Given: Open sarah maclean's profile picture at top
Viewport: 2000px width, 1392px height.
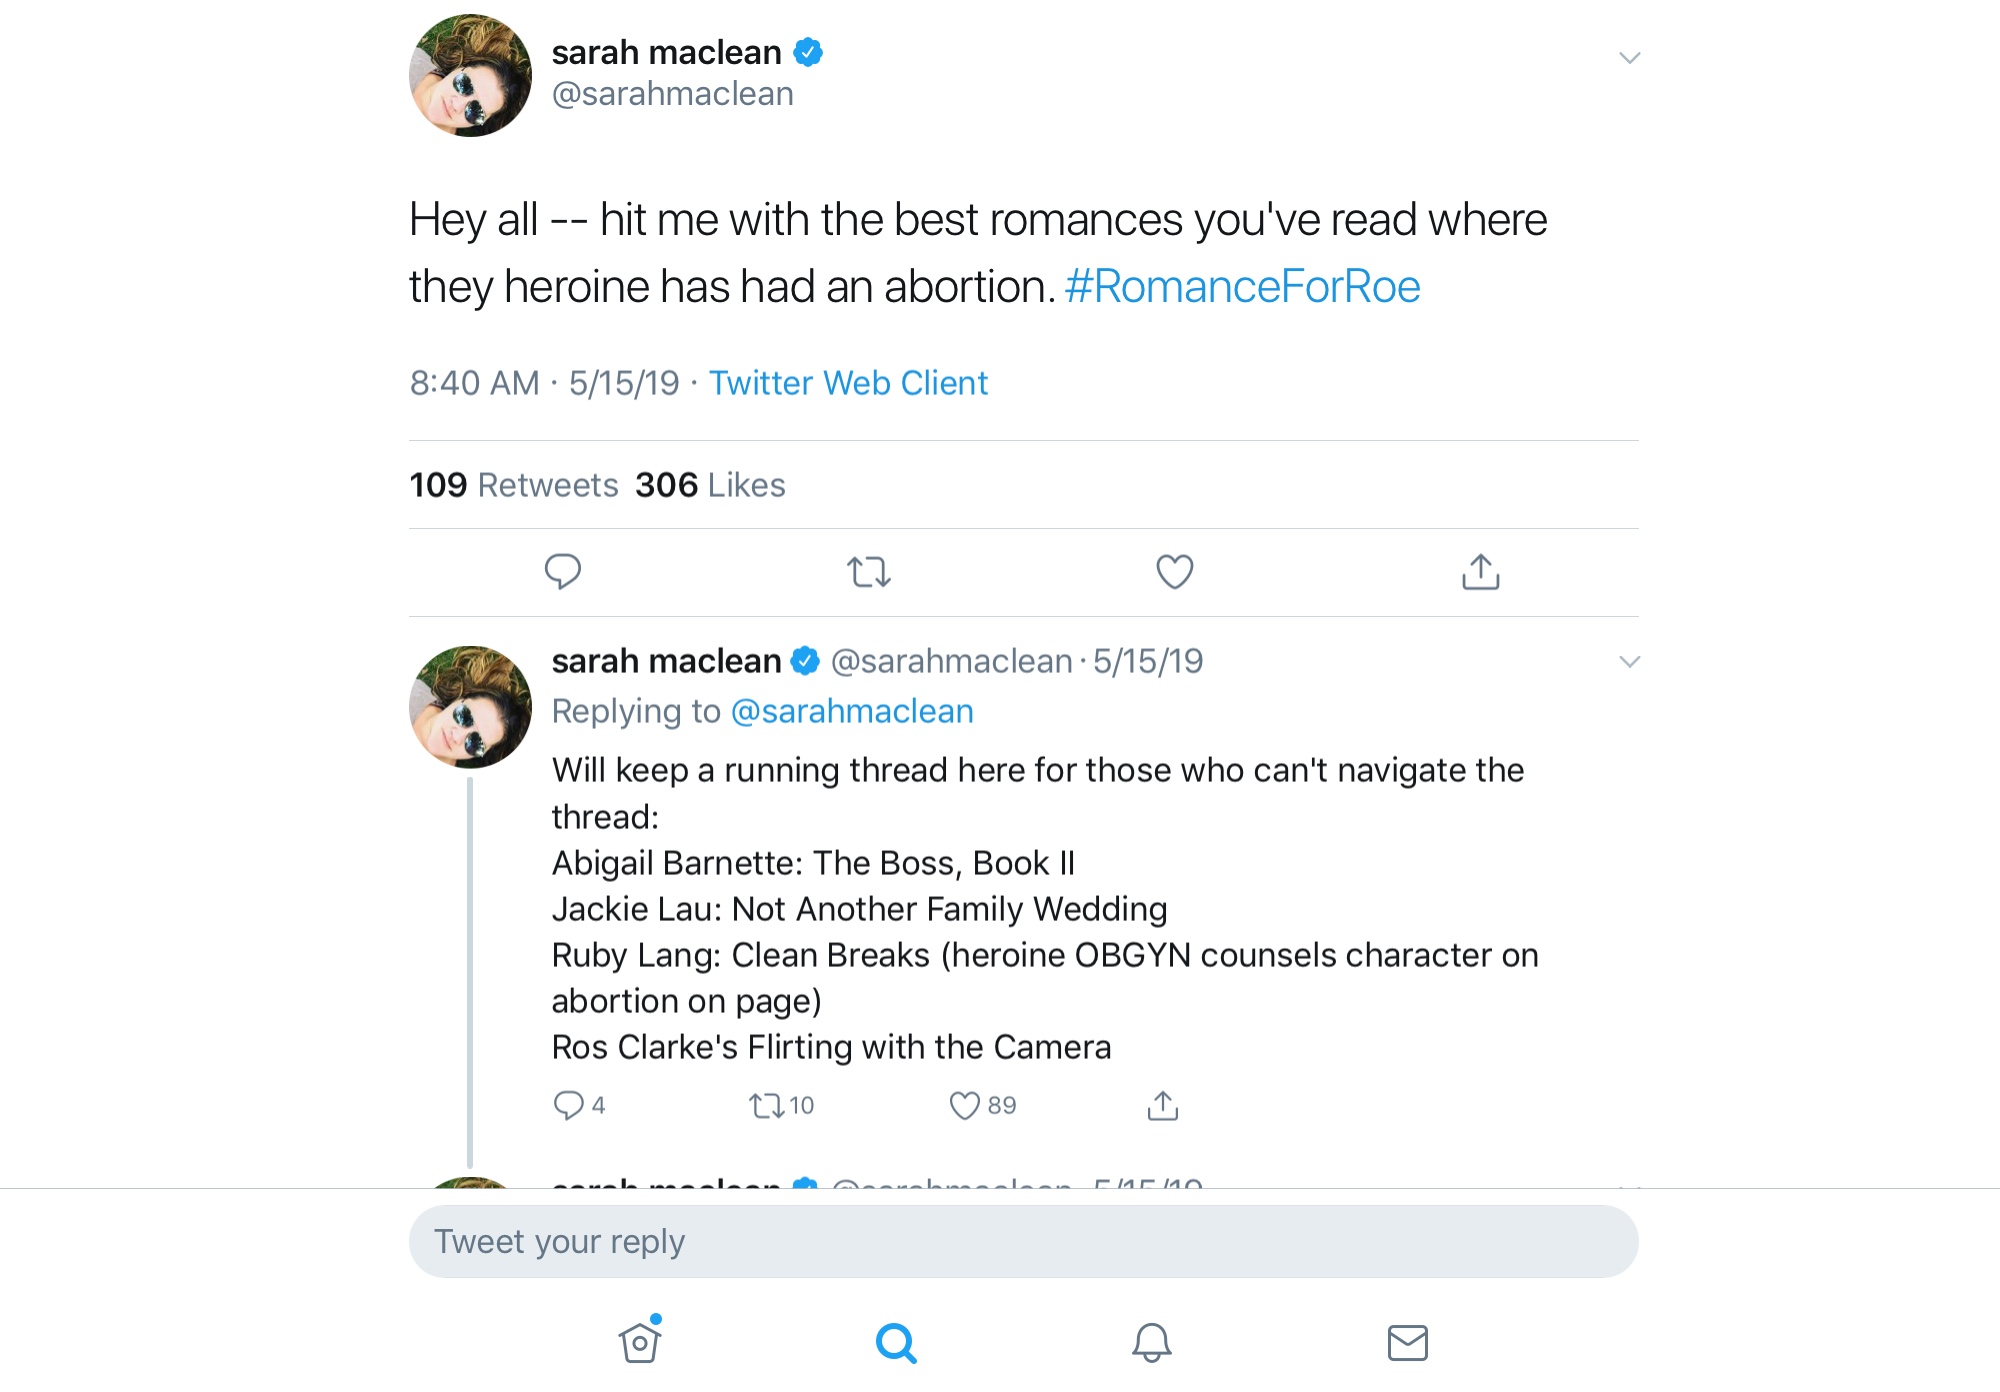Looking at the screenshot, I should [470, 75].
